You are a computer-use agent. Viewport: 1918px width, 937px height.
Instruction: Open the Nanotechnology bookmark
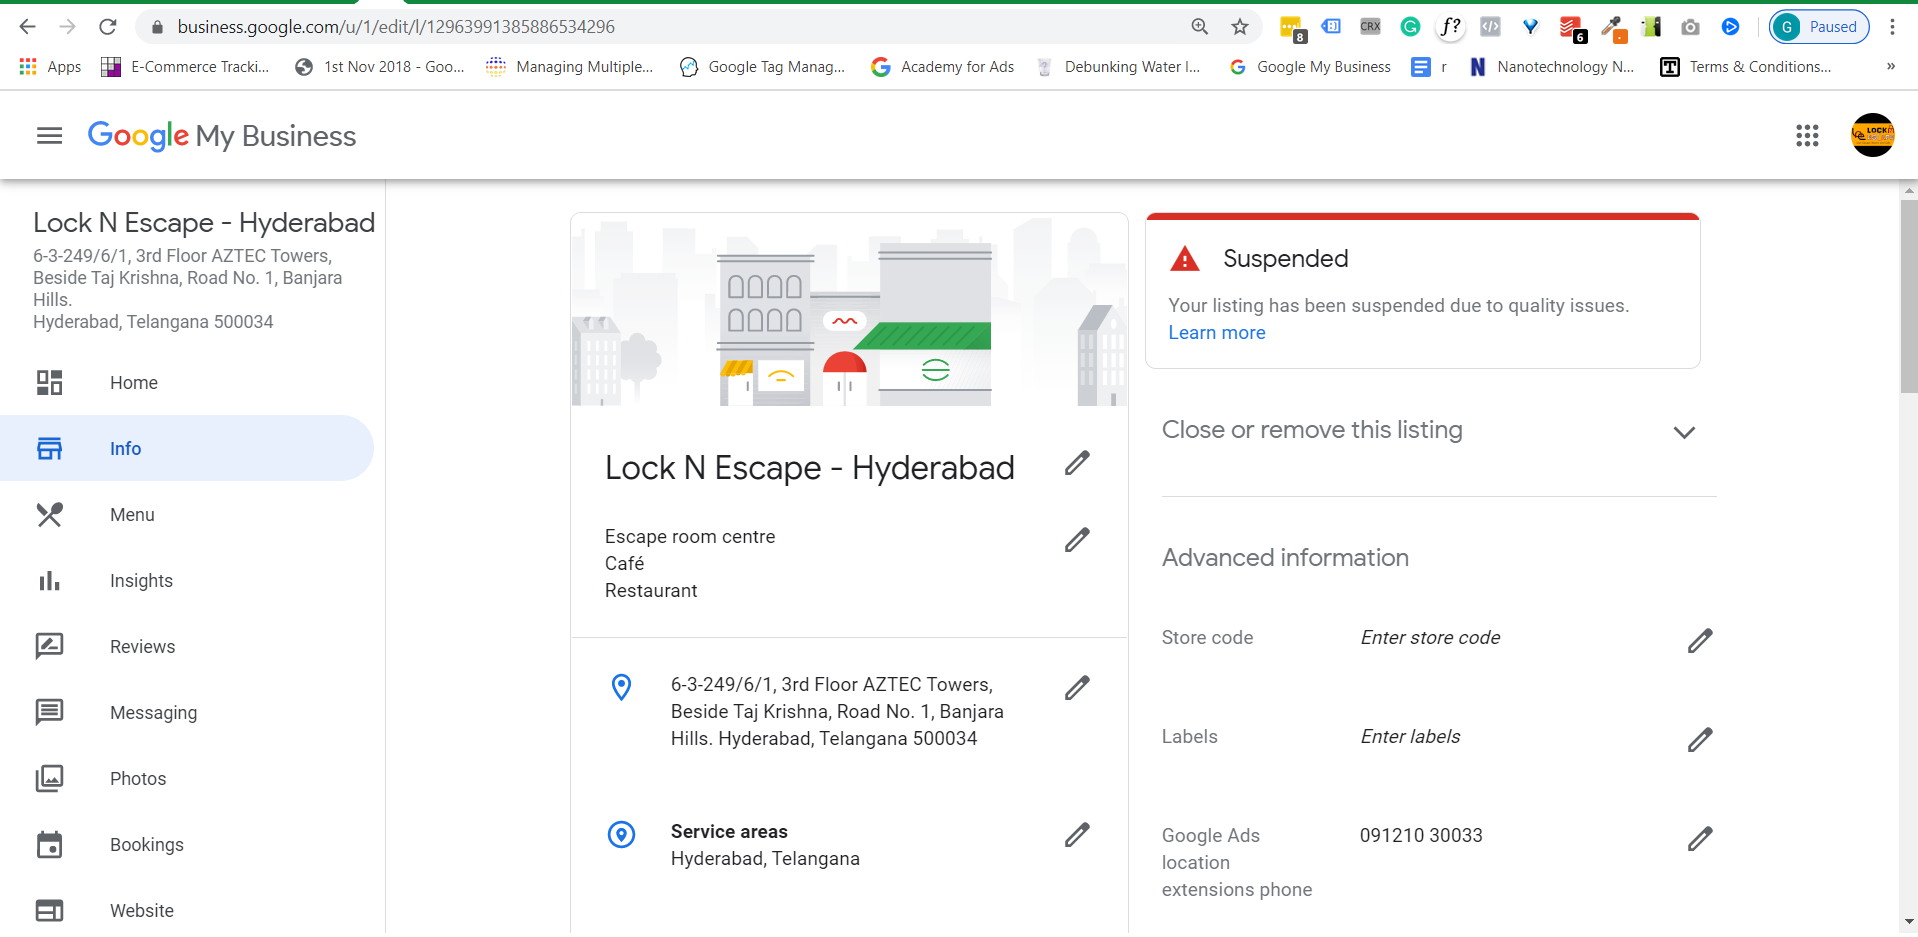pyautogui.click(x=1551, y=67)
